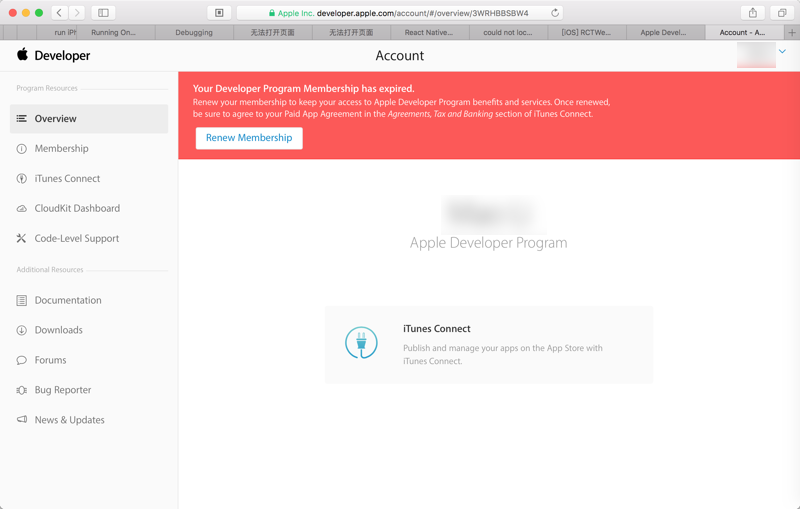Viewport: 800px width, 509px height.
Task: Click the CloudKit Dashboard cloud icon
Action: point(21,209)
